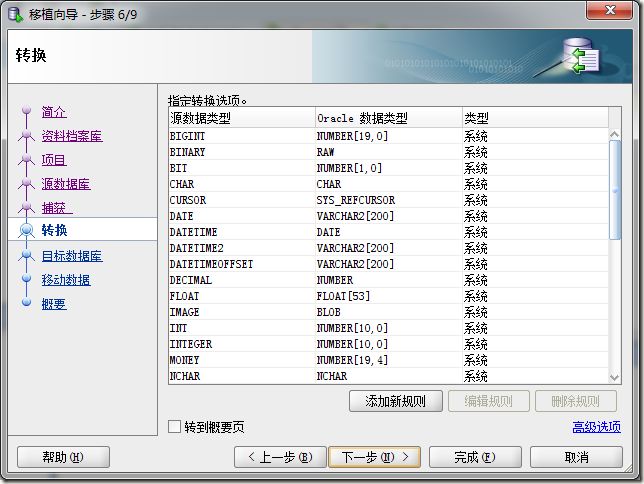Screen dimensions: 644x484
Task: Click the FLOAT[53] Oracle type cell
Action: tap(389, 296)
